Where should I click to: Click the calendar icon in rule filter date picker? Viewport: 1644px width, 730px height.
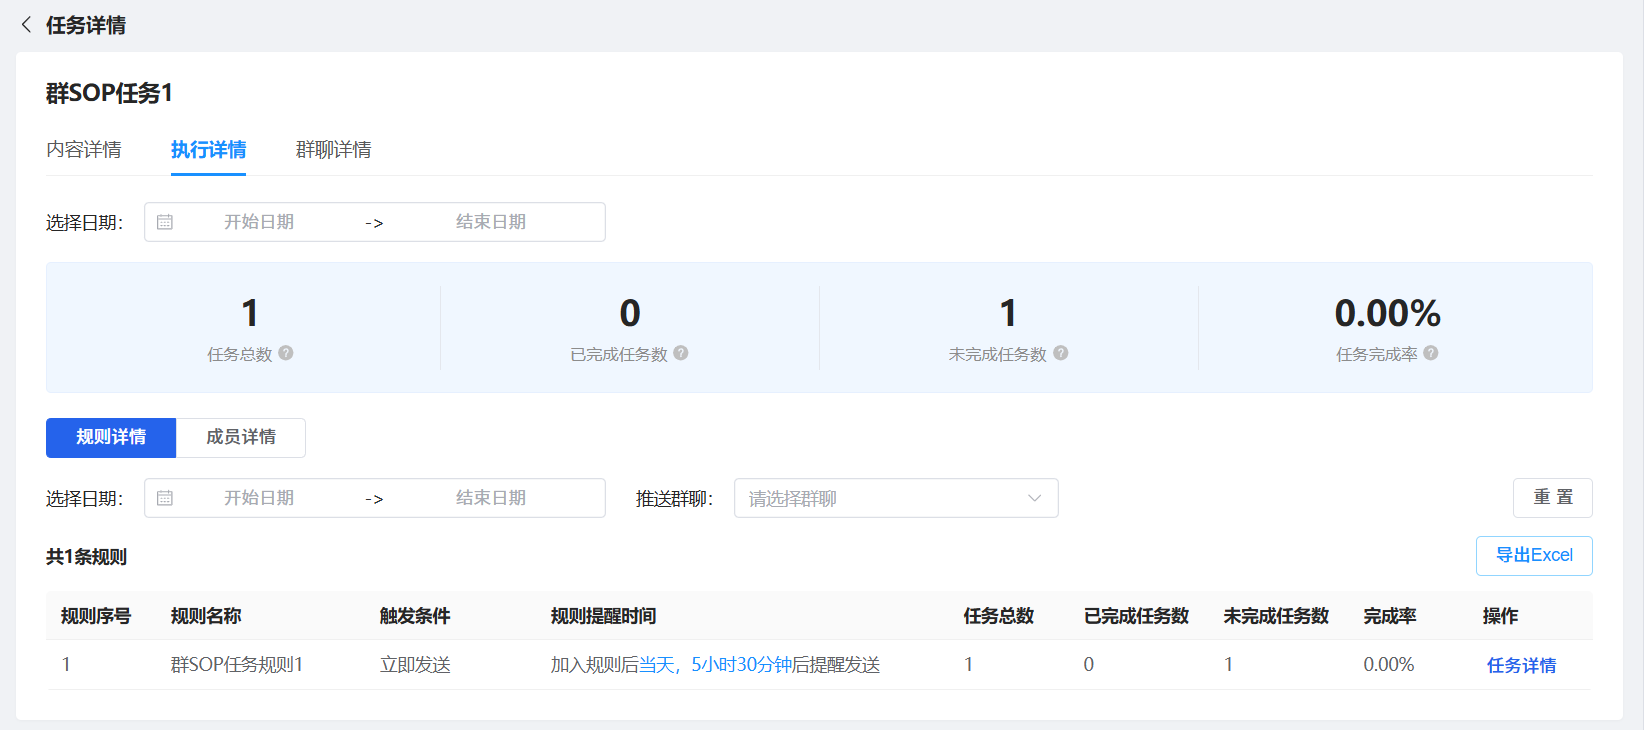pos(165,498)
